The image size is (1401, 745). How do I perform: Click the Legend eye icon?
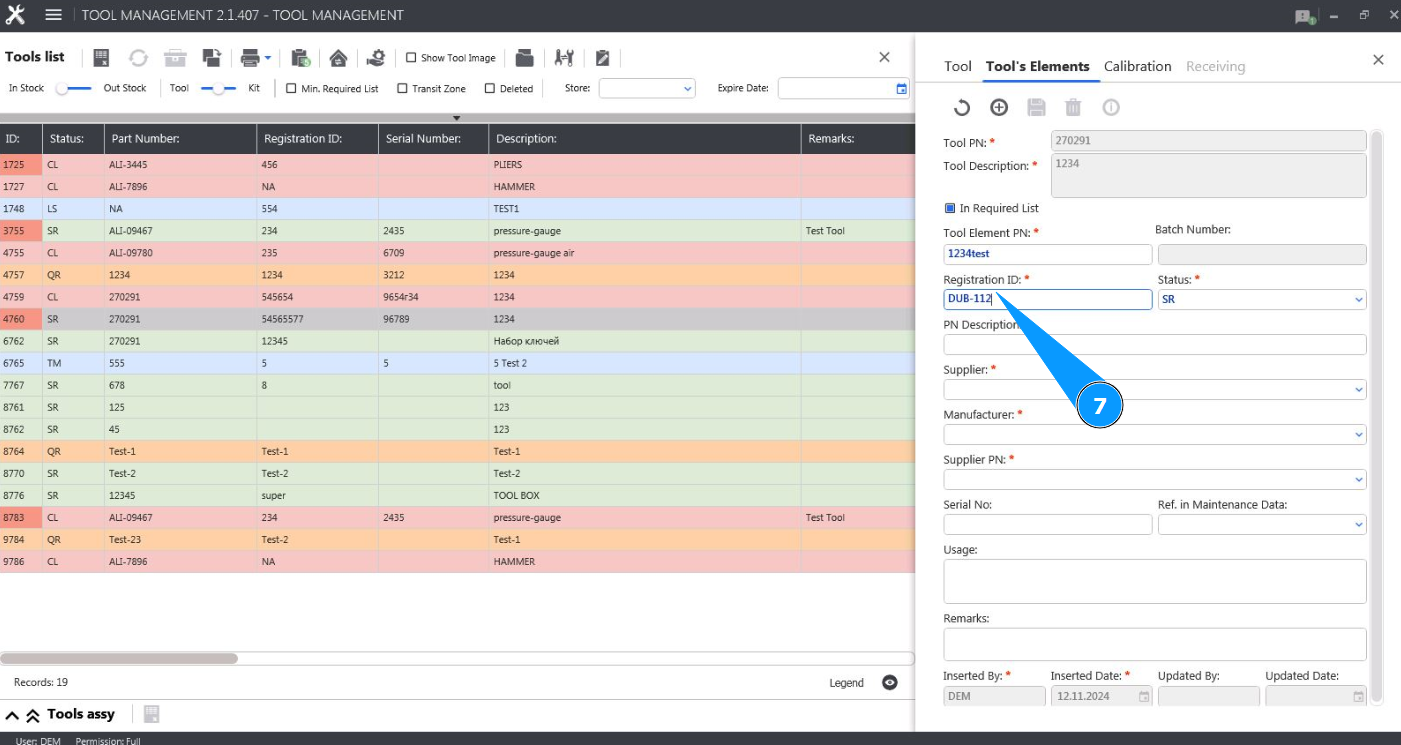coord(890,683)
